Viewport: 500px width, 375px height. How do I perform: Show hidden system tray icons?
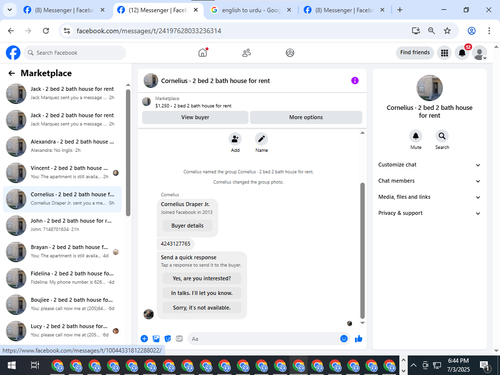413,366
